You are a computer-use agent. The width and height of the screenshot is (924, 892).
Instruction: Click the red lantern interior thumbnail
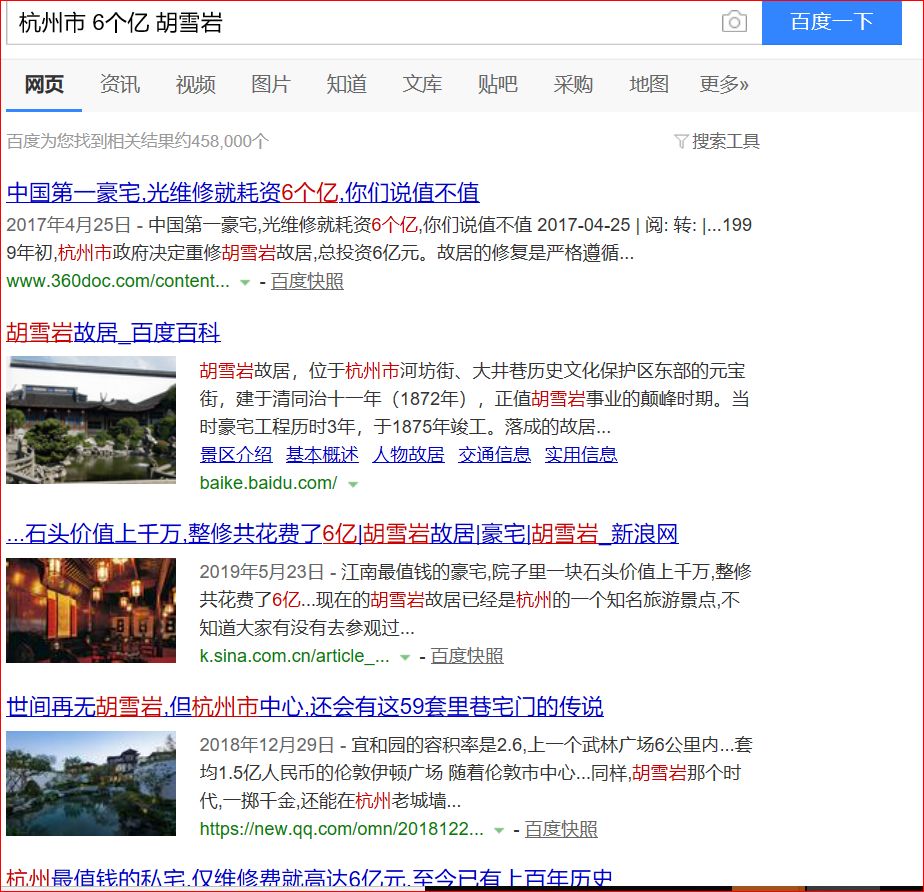coord(91,610)
